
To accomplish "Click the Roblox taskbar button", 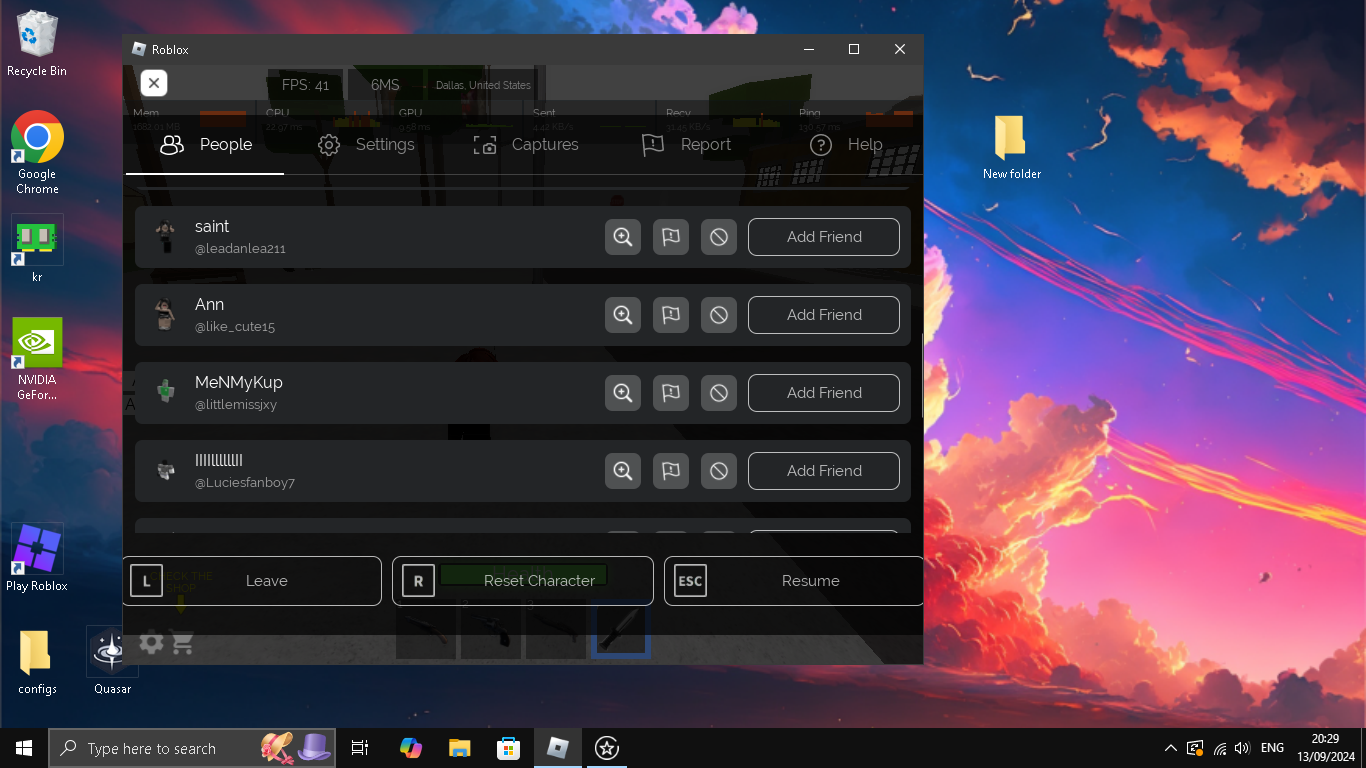I will point(557,748).
